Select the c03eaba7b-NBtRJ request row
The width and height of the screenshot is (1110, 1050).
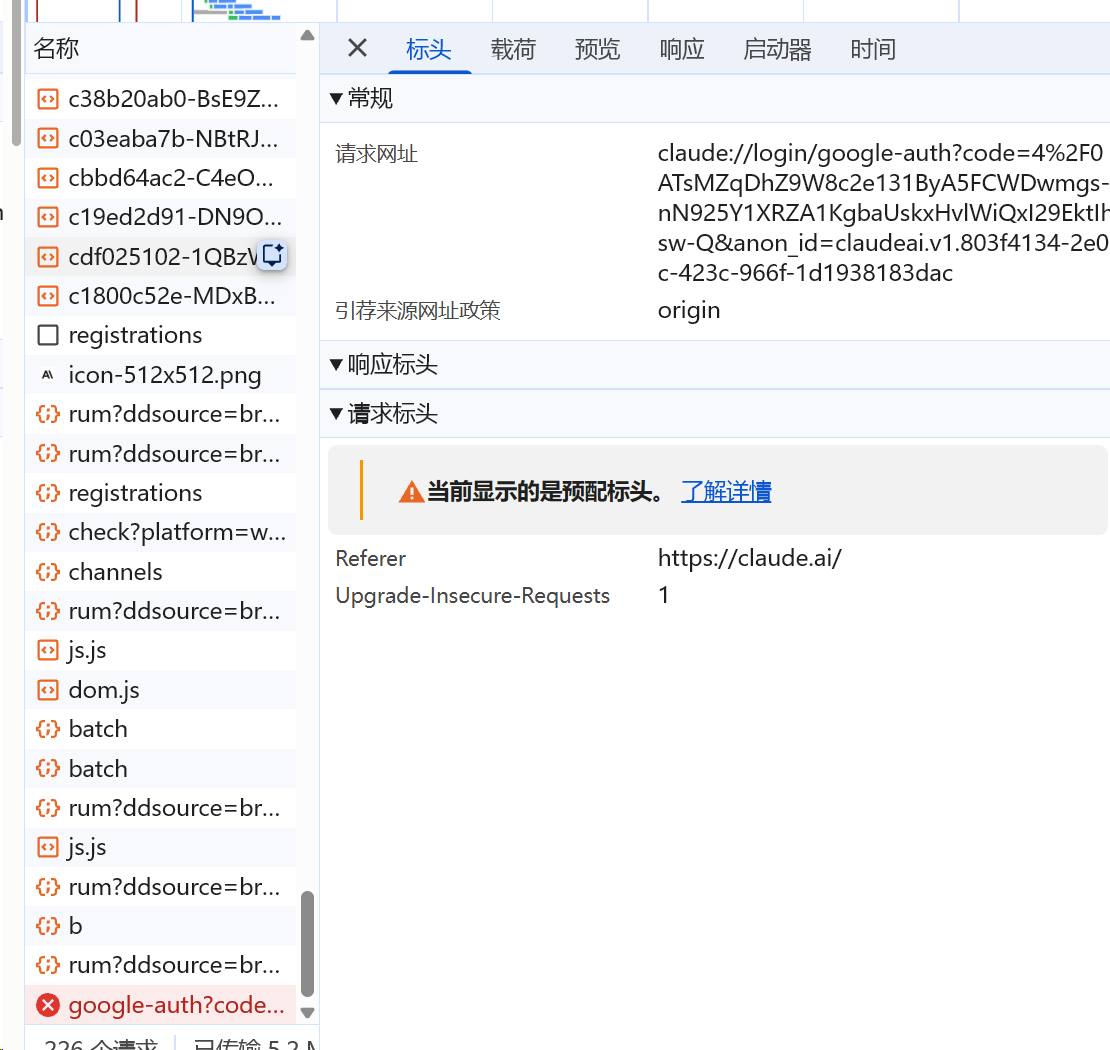pos(161,138)
